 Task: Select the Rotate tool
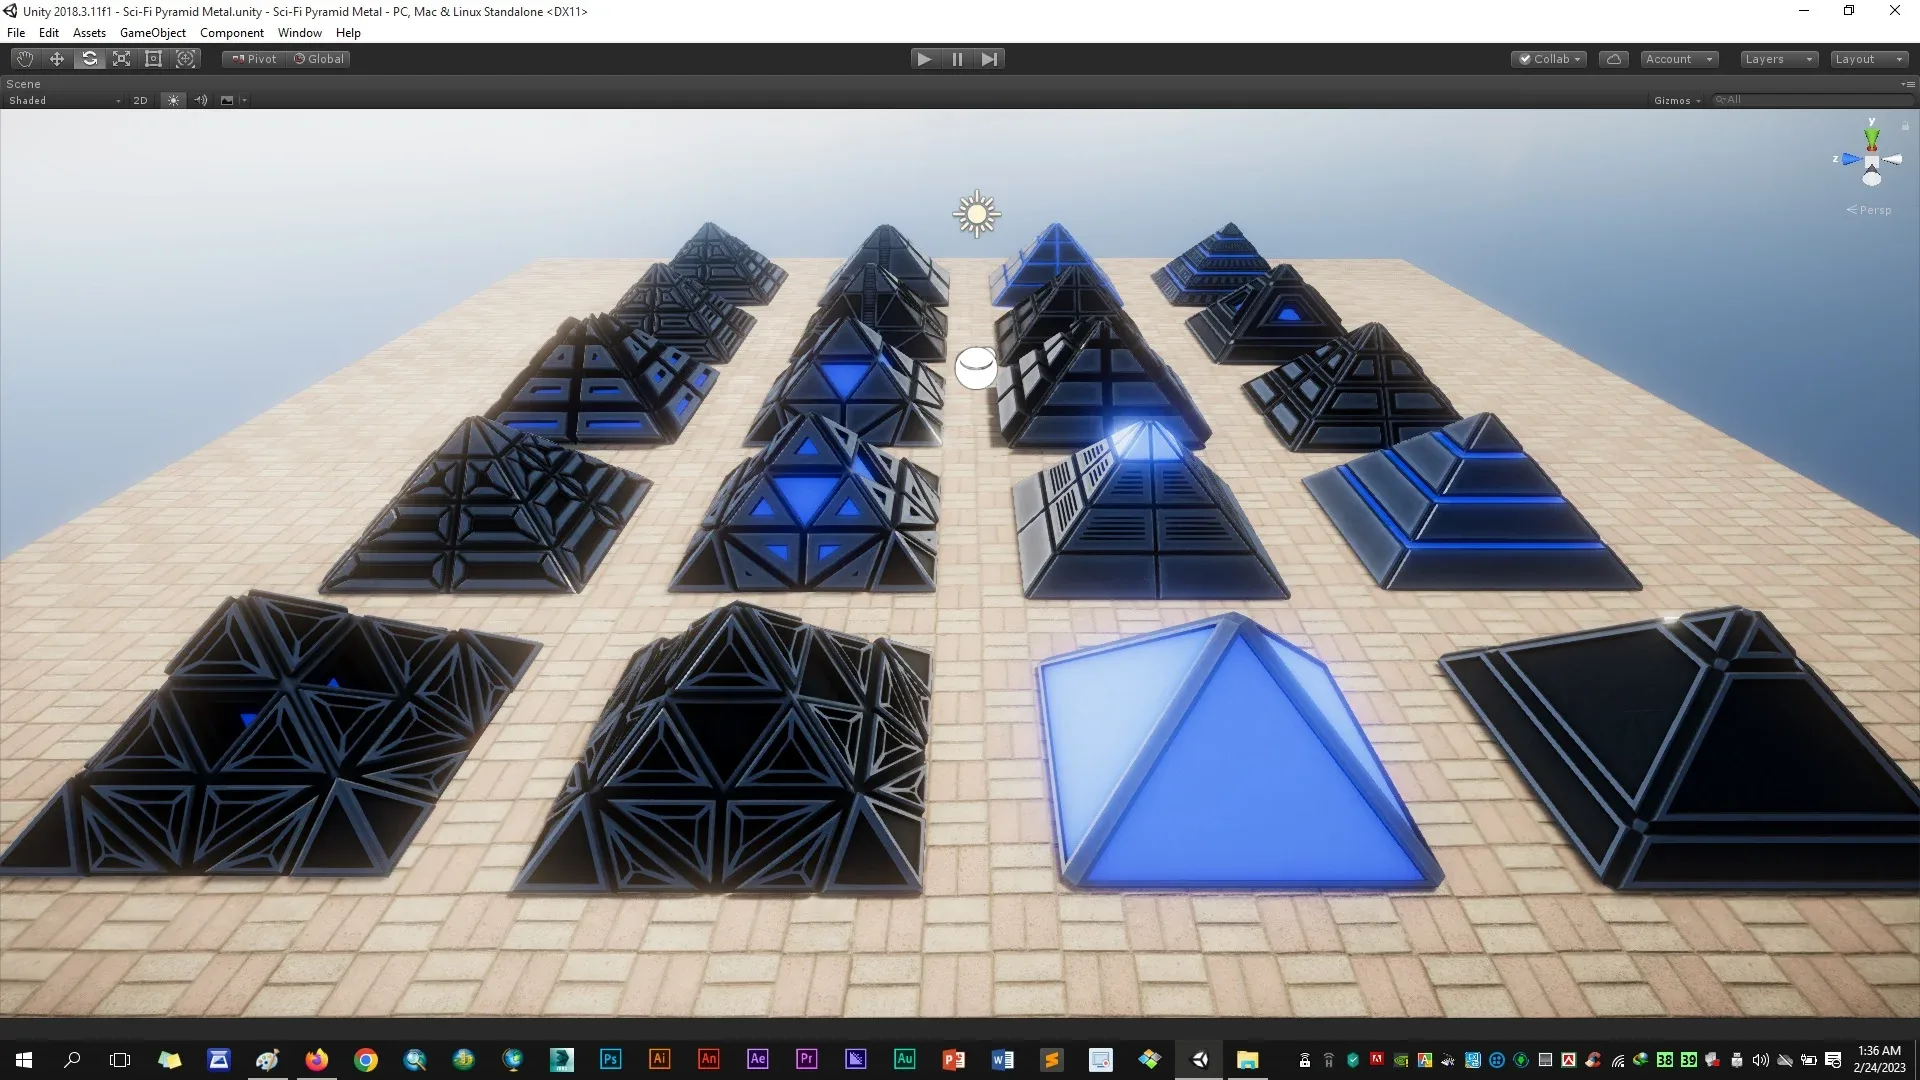pyautogui.click(x=90, y=59)
